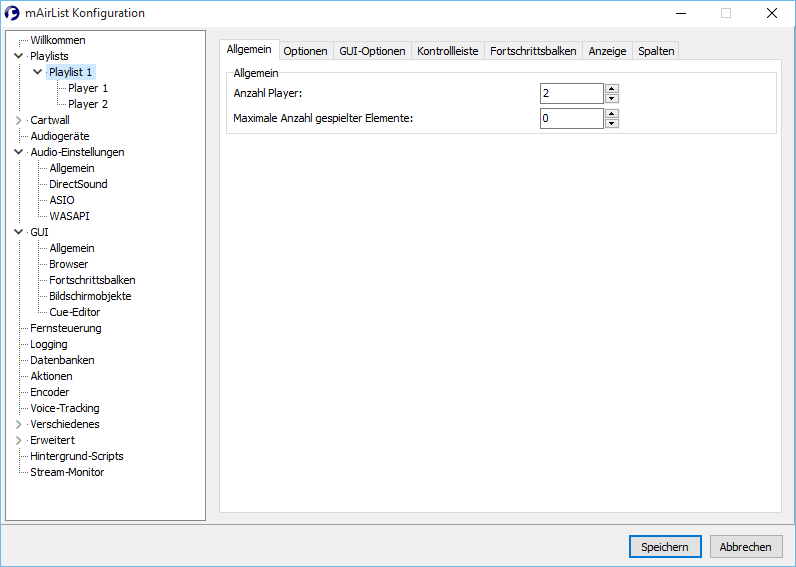Open the Stream-Monitor page
The width and height of the screenshot is (796, 567).
[x=67, y=472]
